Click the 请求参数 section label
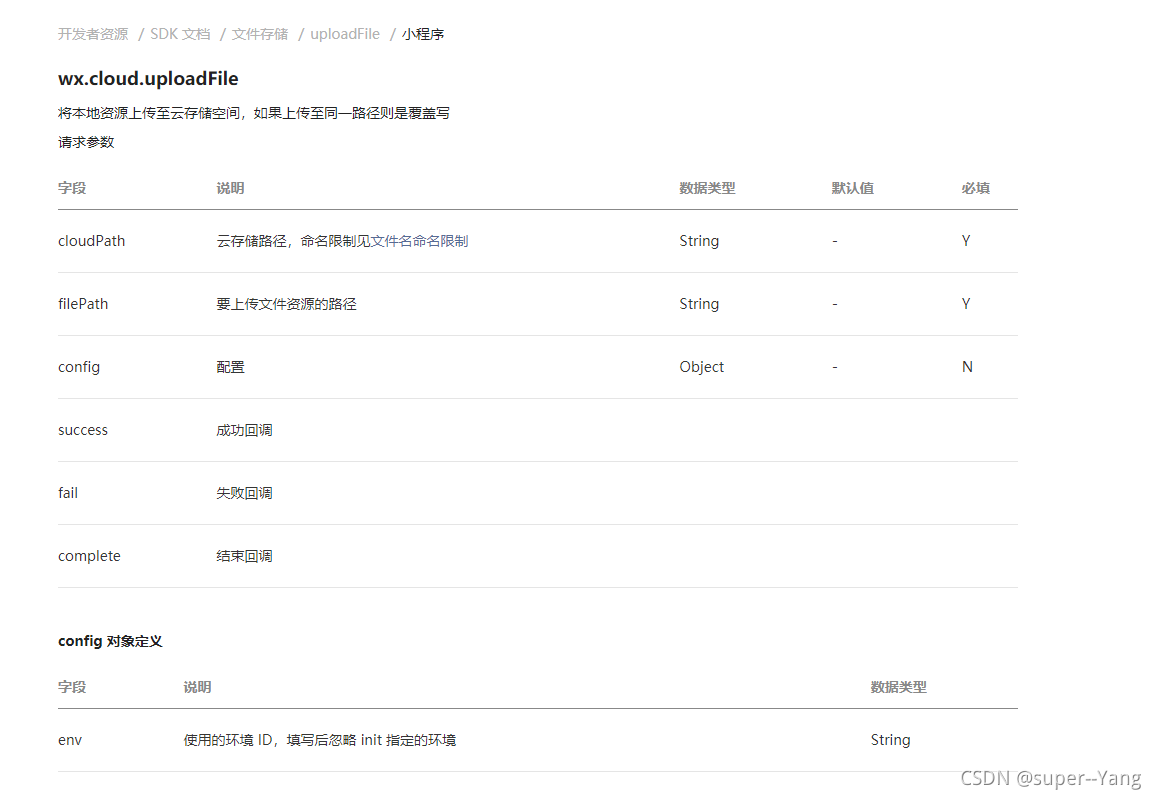 click(x=87, y=142)
